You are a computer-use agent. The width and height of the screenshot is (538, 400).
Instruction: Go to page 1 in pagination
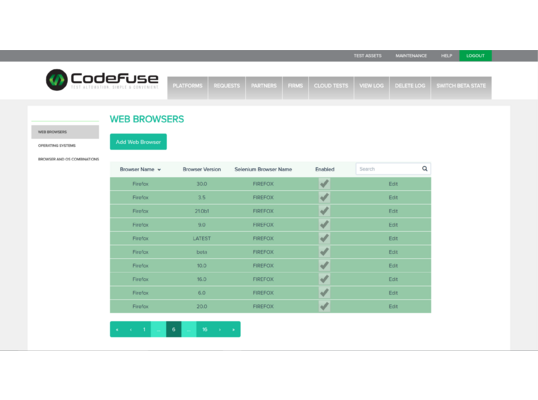[144, 329]
